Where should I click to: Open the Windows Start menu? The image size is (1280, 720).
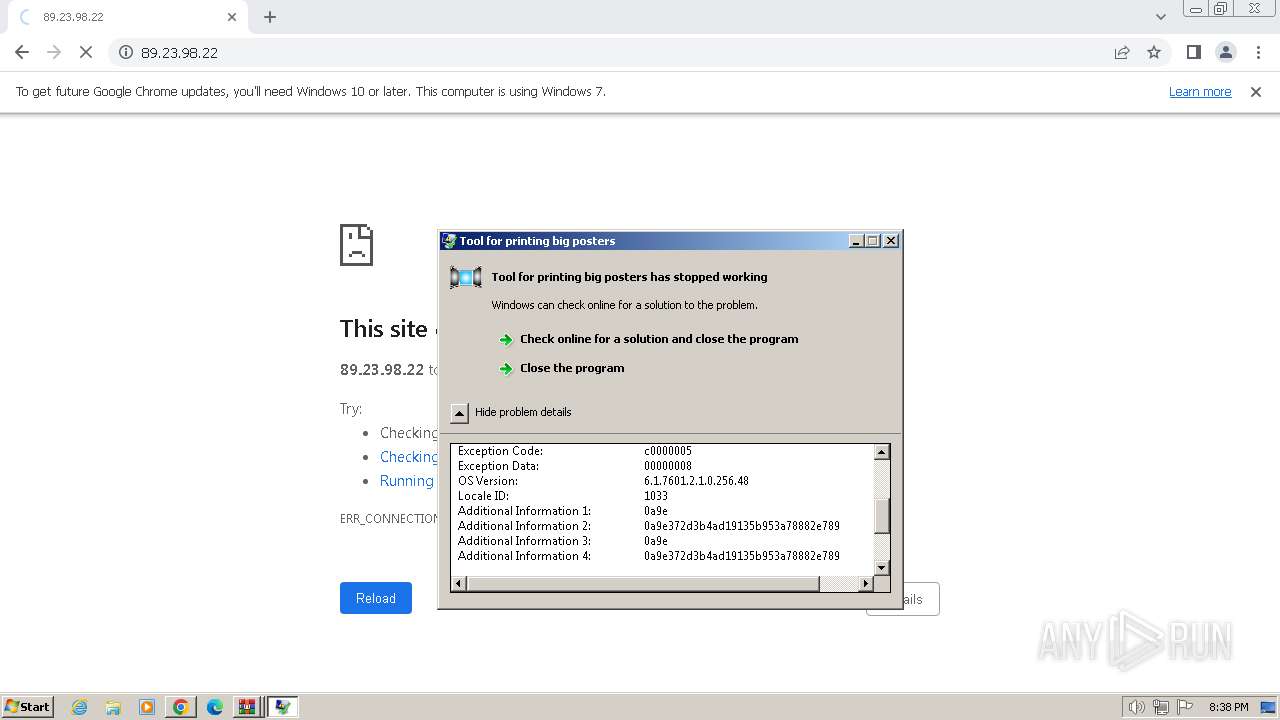pos(28,707)
